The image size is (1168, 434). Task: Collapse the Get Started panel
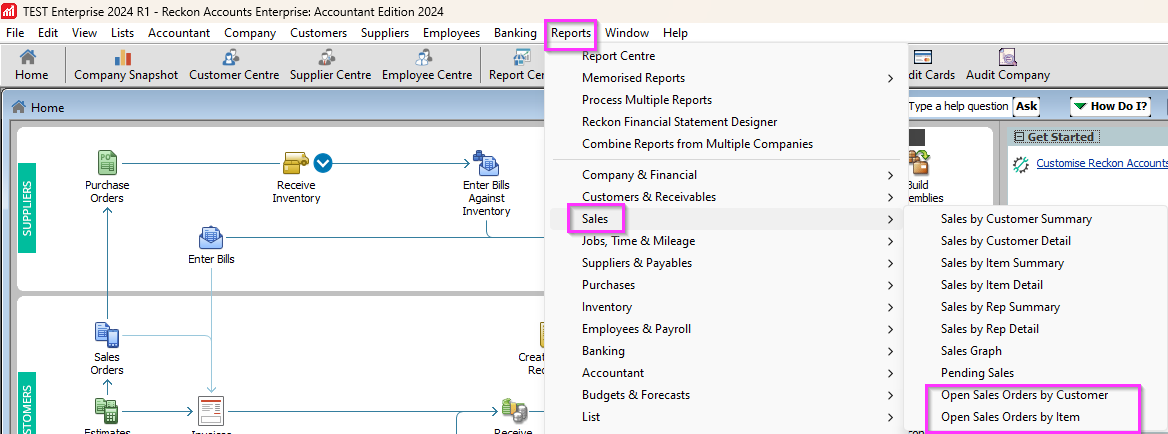1018,137
